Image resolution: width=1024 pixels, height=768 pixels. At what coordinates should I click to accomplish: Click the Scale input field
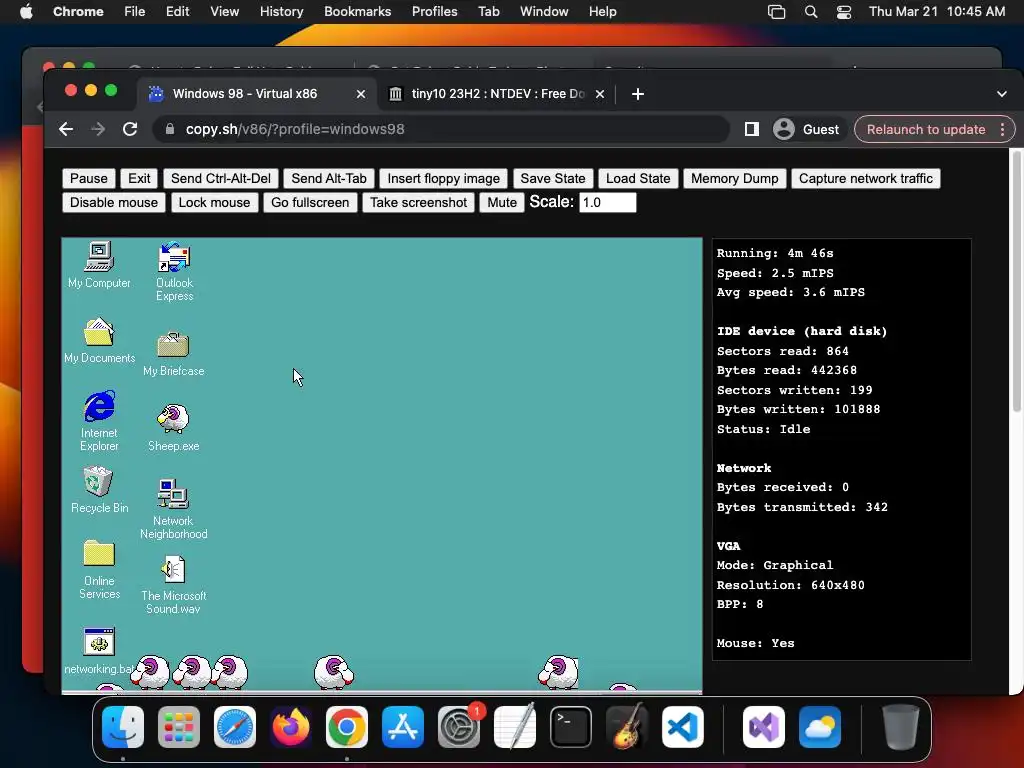click(x=607, y=202)
